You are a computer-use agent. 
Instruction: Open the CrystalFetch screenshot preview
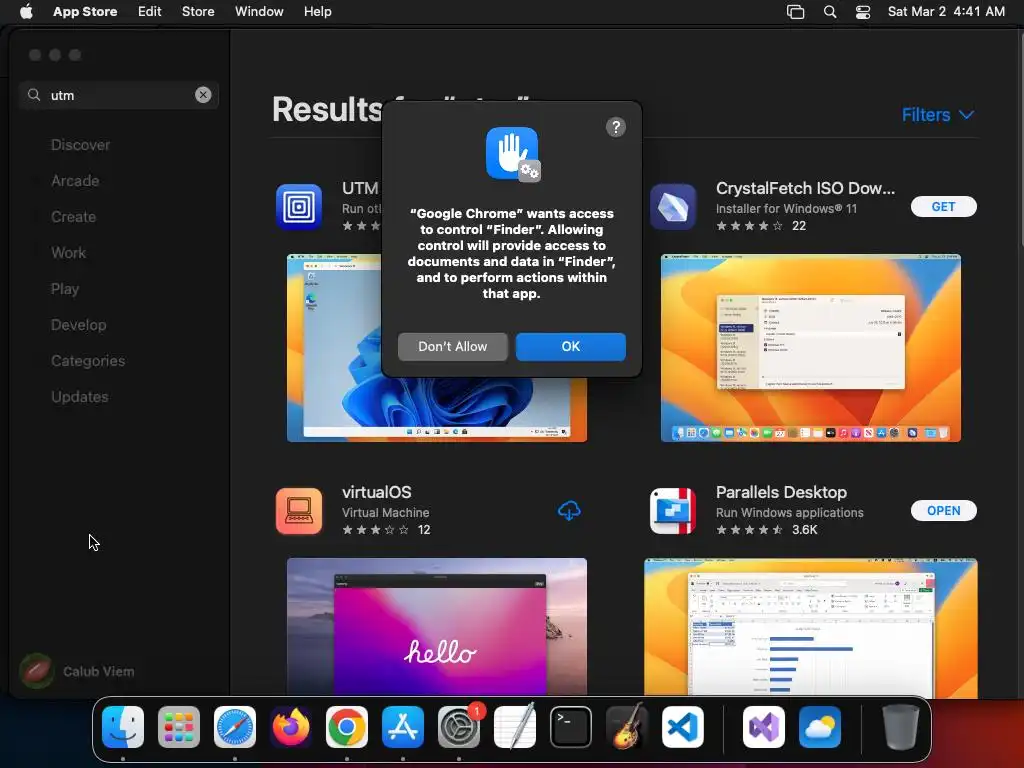tap(810, 348)
